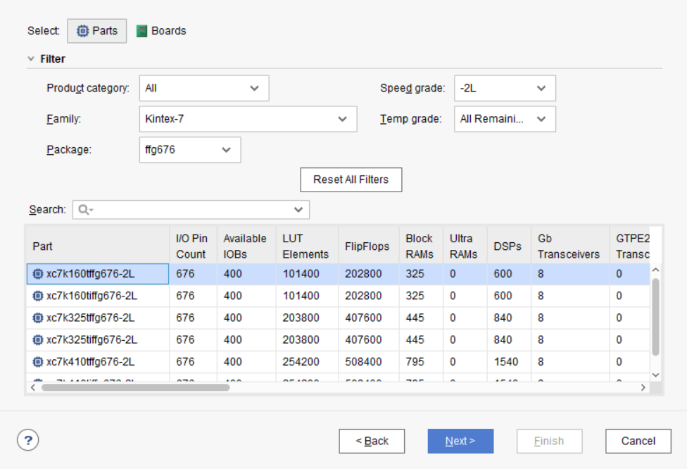Click the help question mark icon
Viewport: 688px width, 470px height.
pos(28,440)
